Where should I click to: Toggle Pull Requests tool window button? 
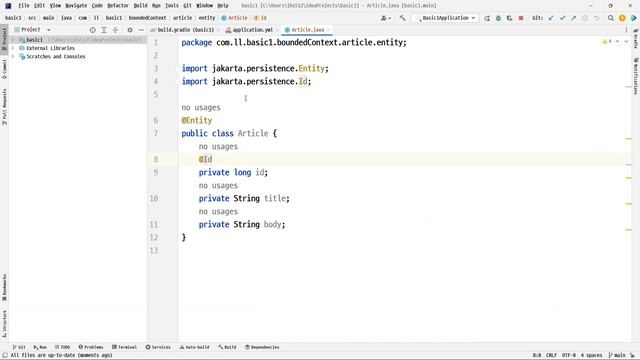4,107
